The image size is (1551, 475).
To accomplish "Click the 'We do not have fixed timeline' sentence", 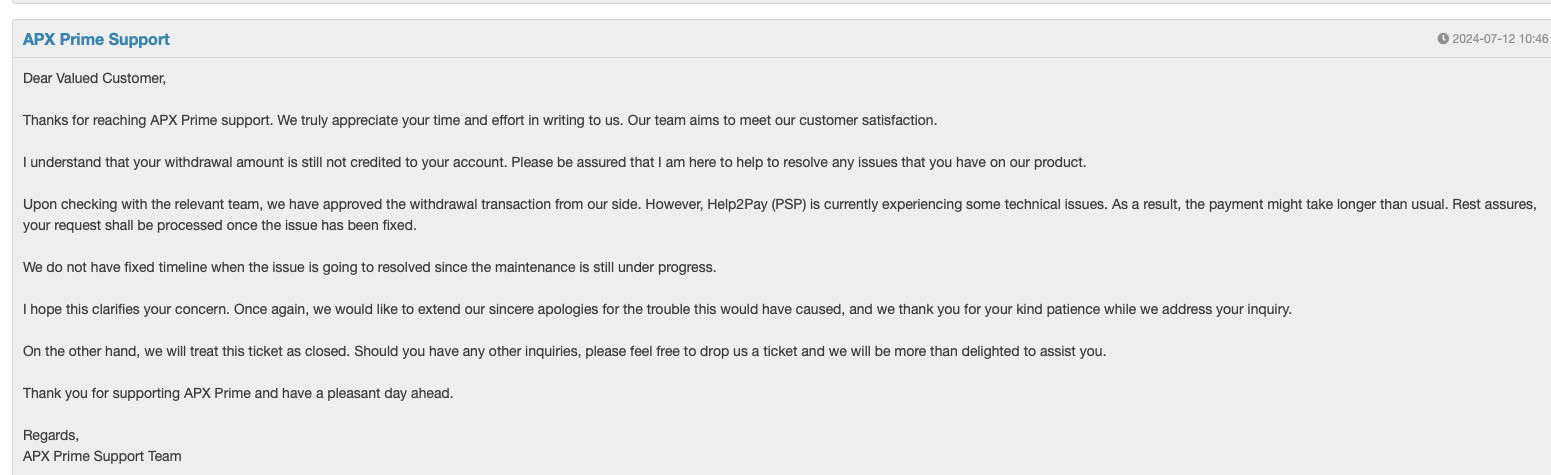I will (370, 267).
